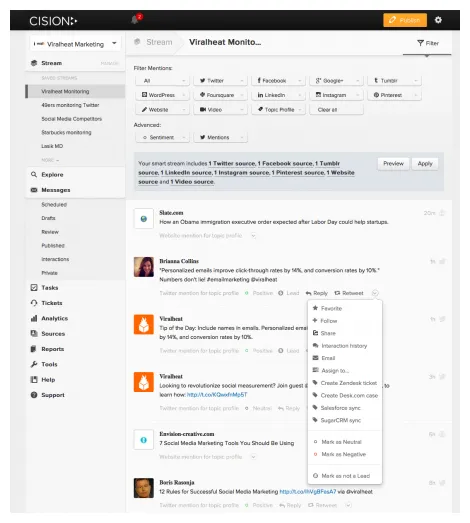Click Brianna Collins profile photo
The width and height of the screenshot is (470, 523).
point(144,267)
